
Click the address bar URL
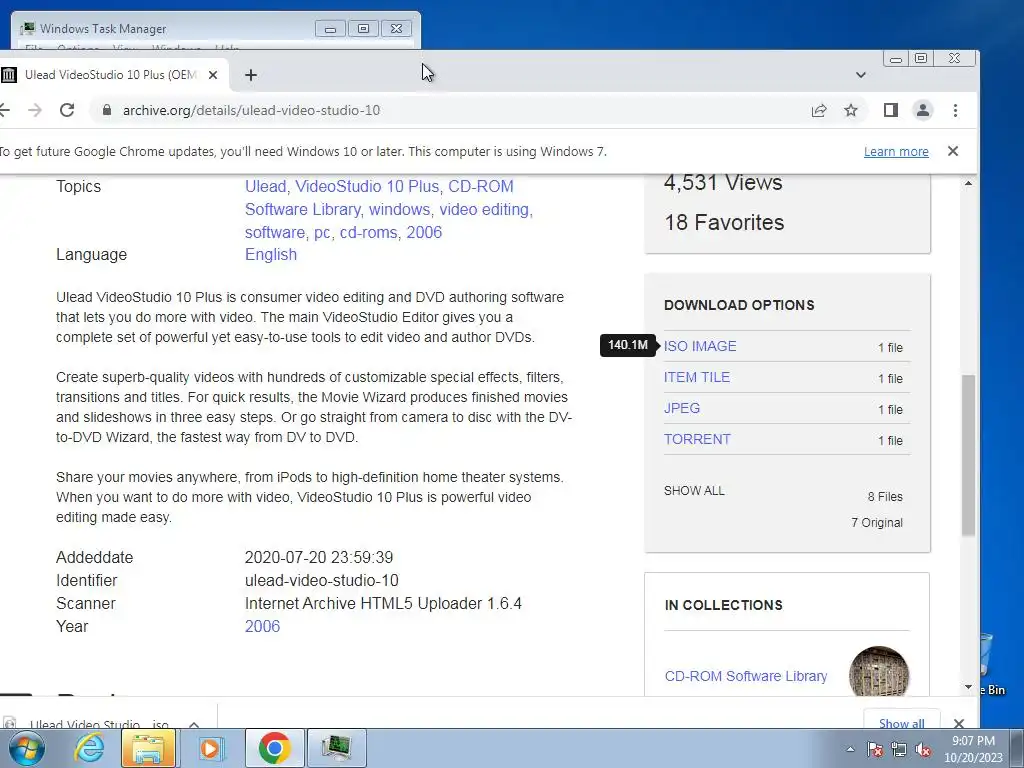coord(251,110)
